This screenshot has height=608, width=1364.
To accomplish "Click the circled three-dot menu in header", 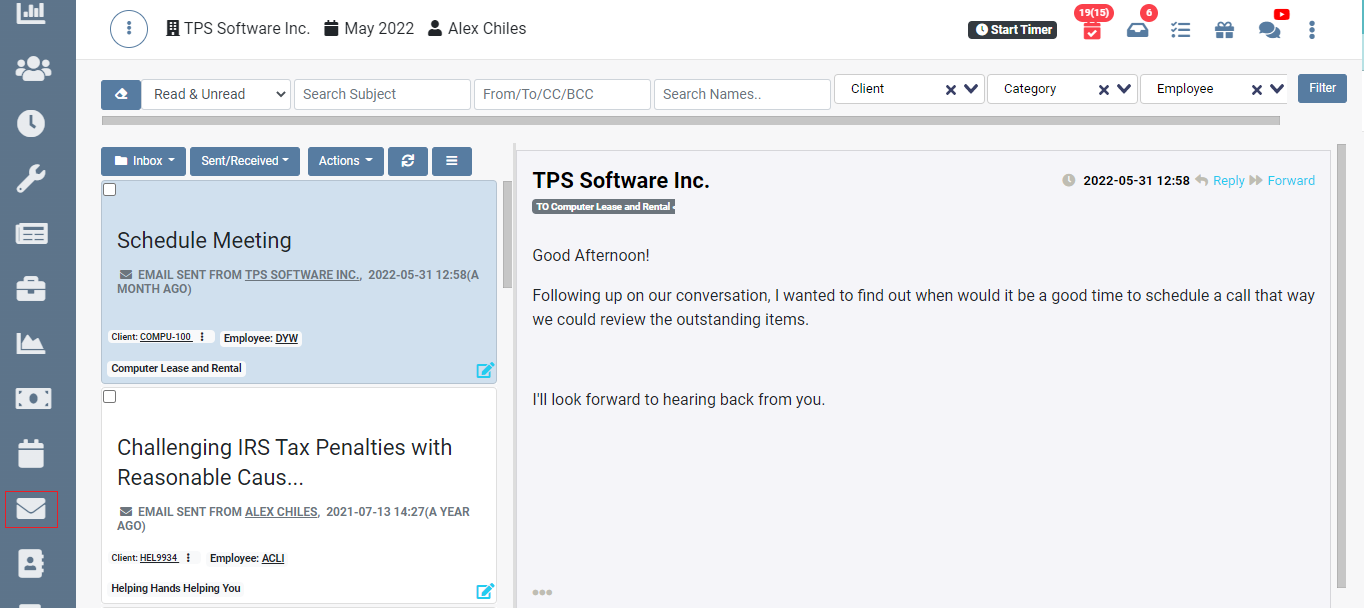I will (x=129, y=29).
